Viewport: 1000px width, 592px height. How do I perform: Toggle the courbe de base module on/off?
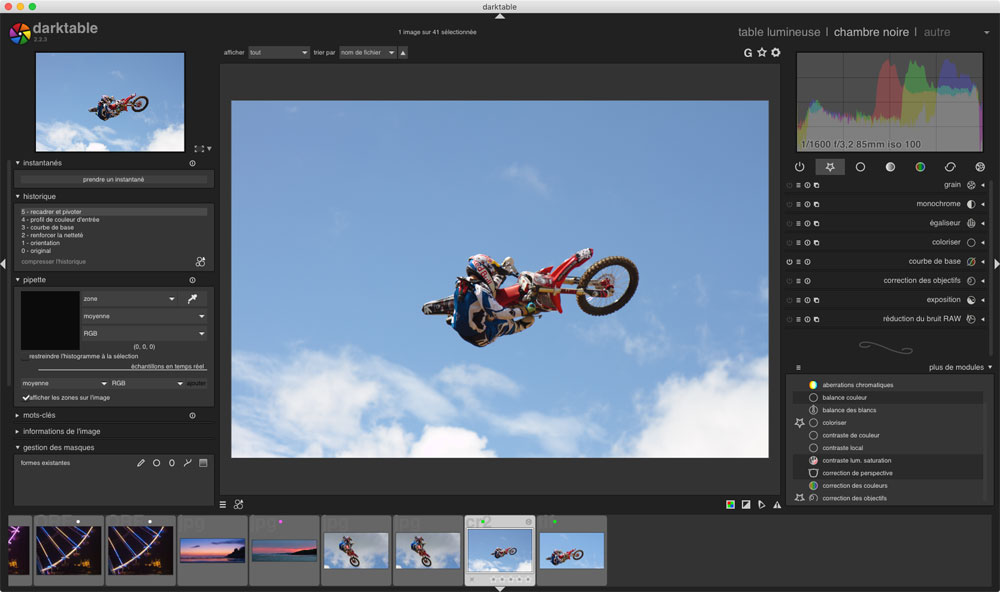pyautogui.click(x=789, y=262)
